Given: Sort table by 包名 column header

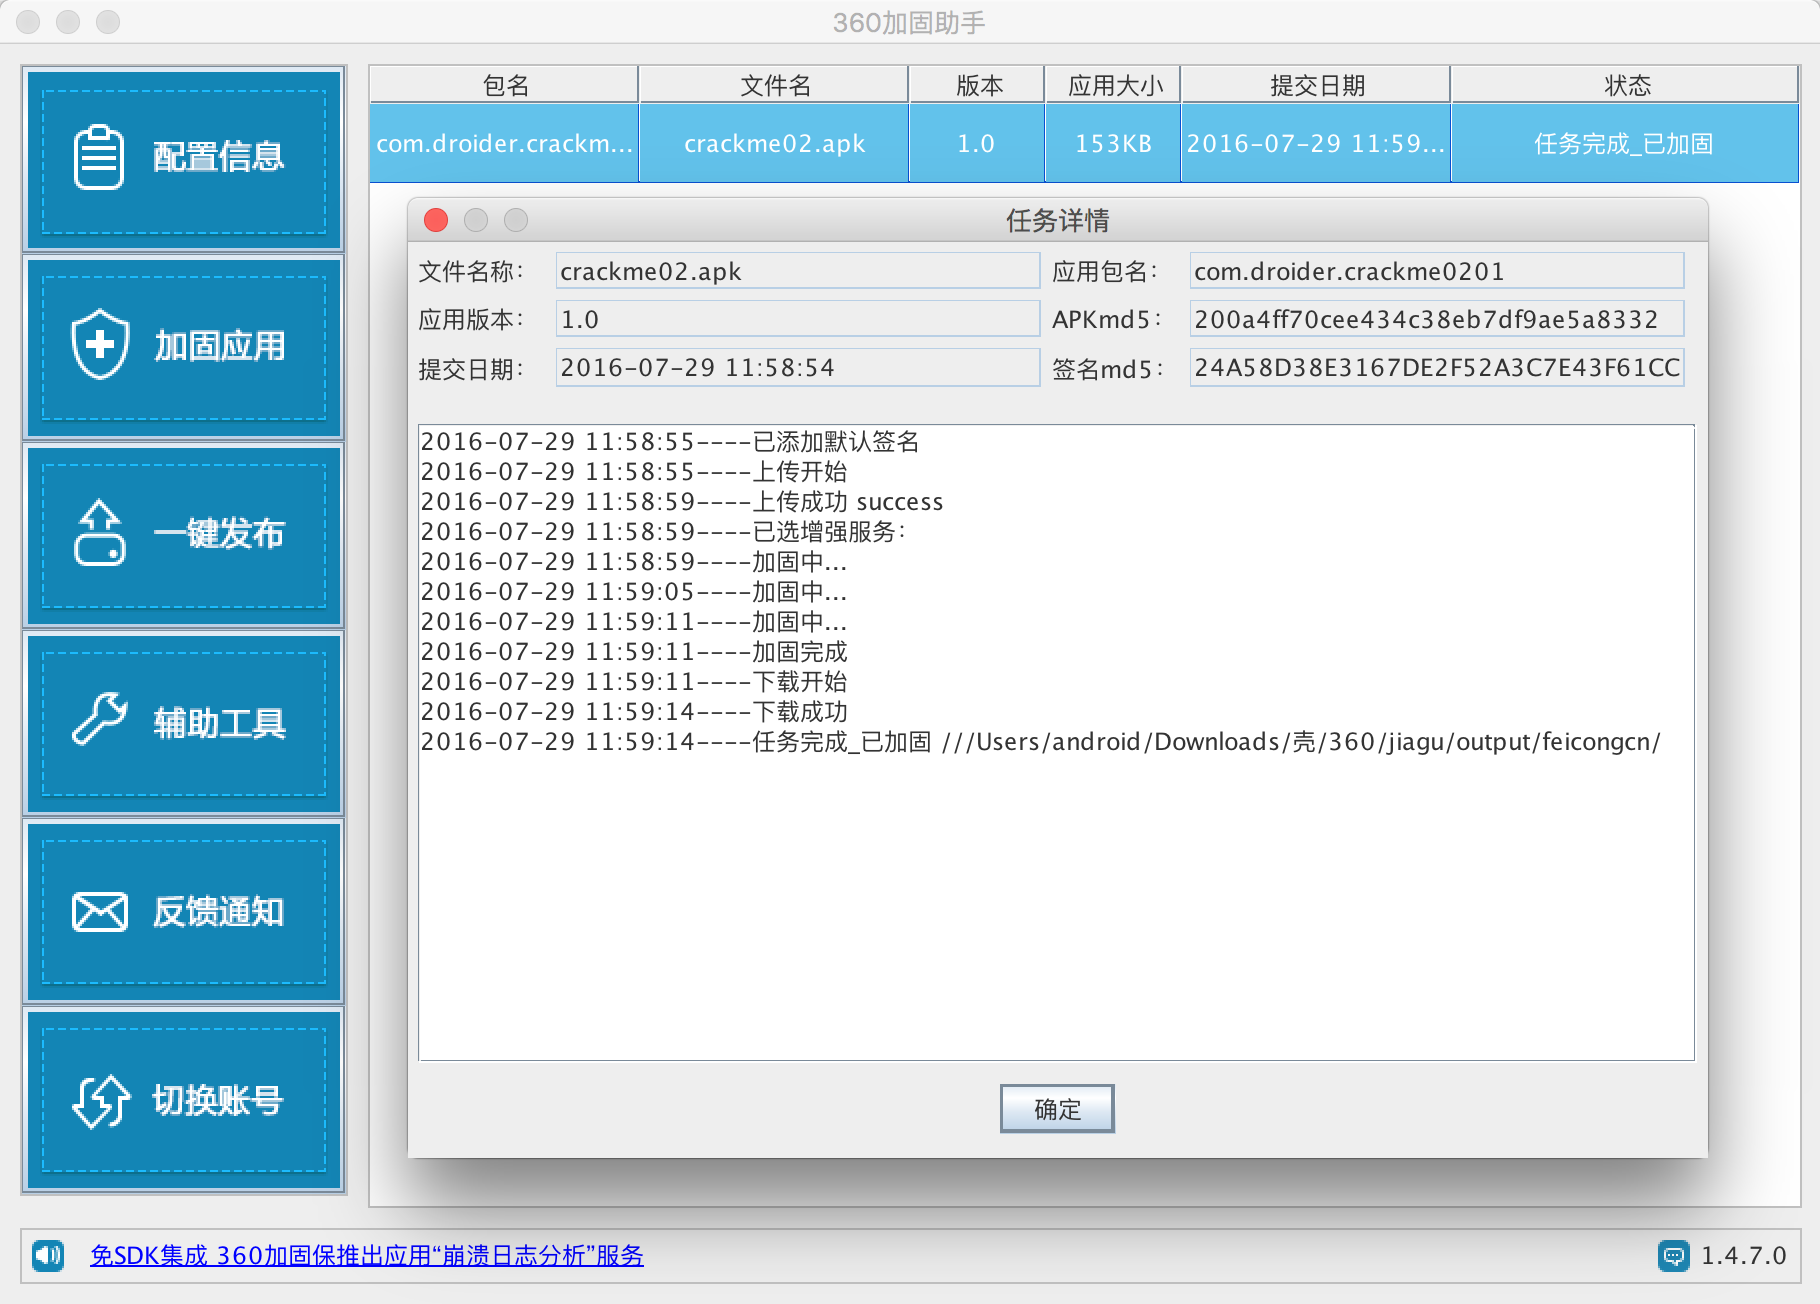Looking at the screenshot, I should [x=504, y=85].
